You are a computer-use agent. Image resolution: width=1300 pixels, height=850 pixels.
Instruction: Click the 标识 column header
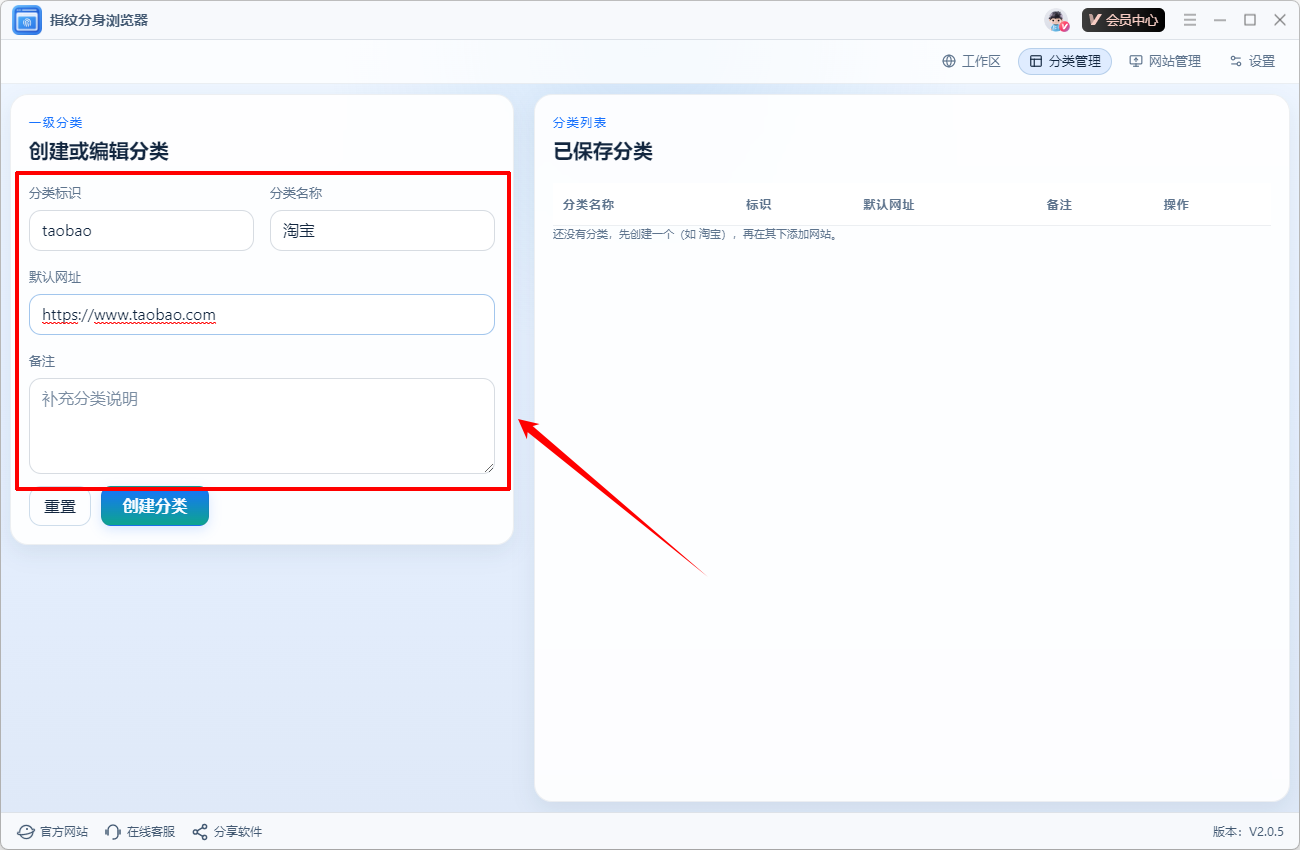(758, 205)
